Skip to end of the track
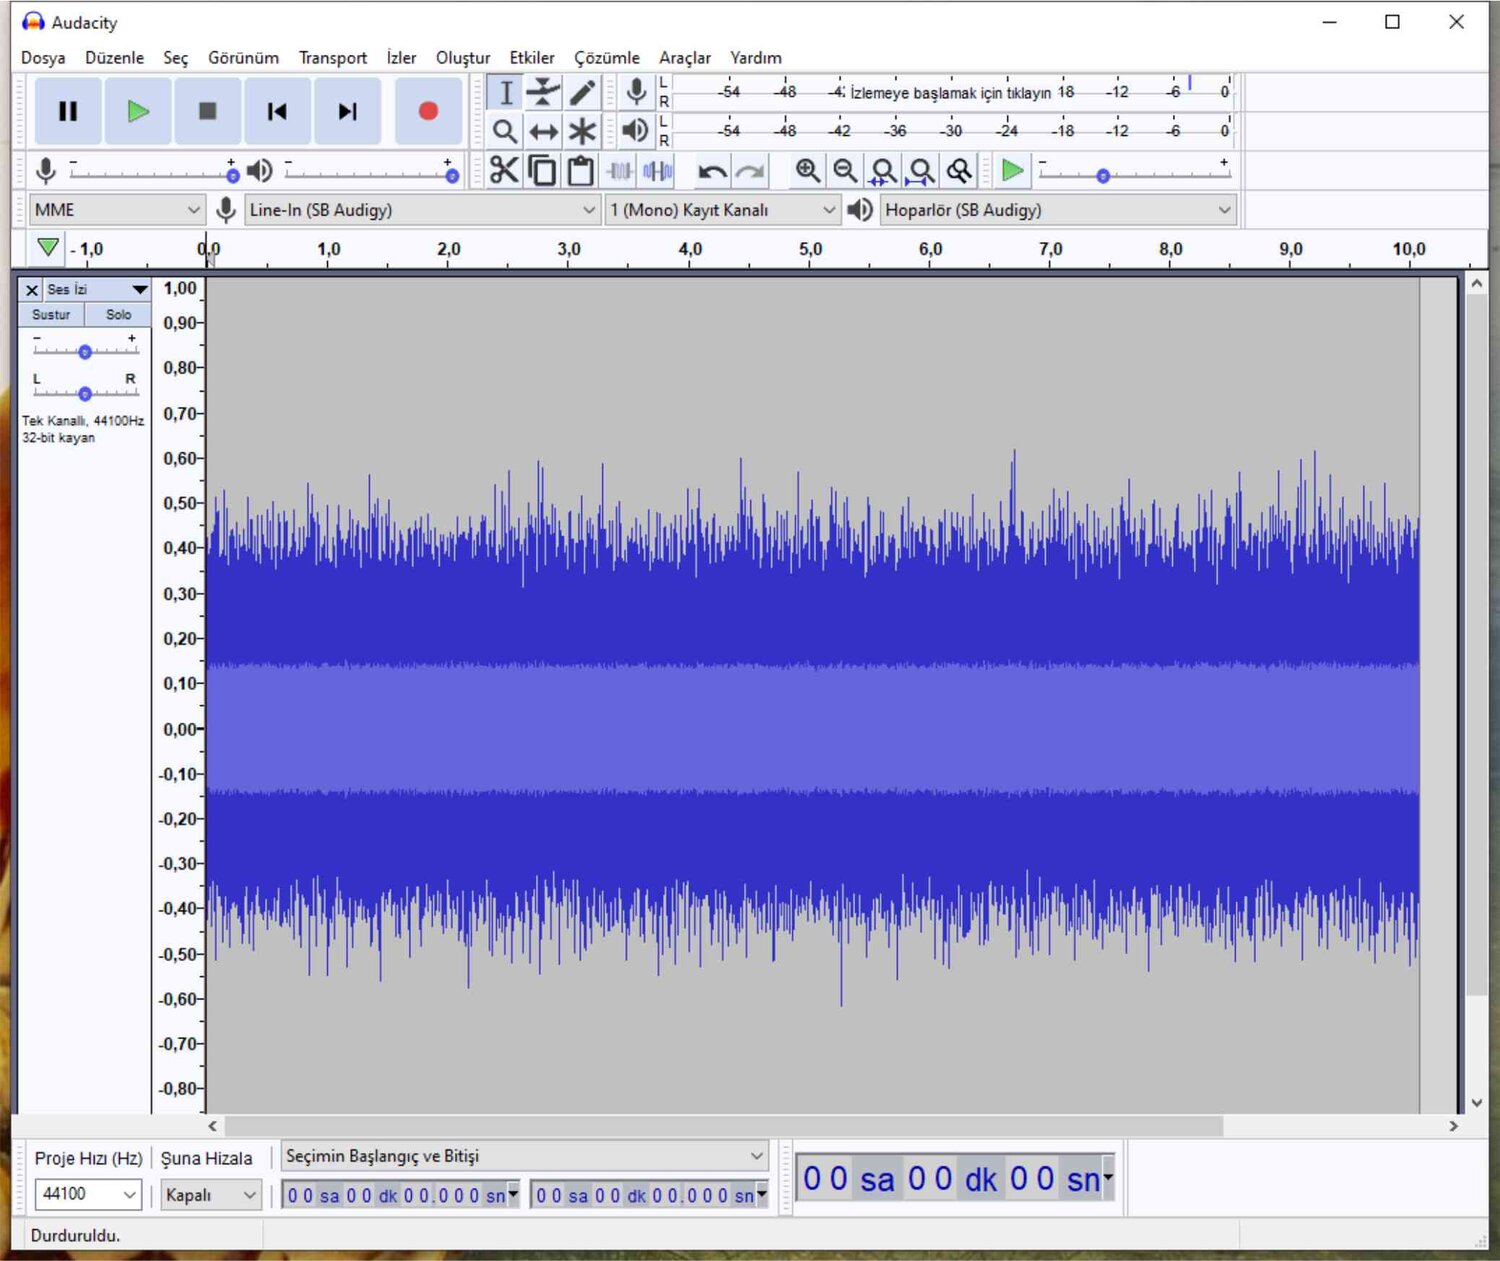This screenshot has height=1261, width=1500. point(347,111)
